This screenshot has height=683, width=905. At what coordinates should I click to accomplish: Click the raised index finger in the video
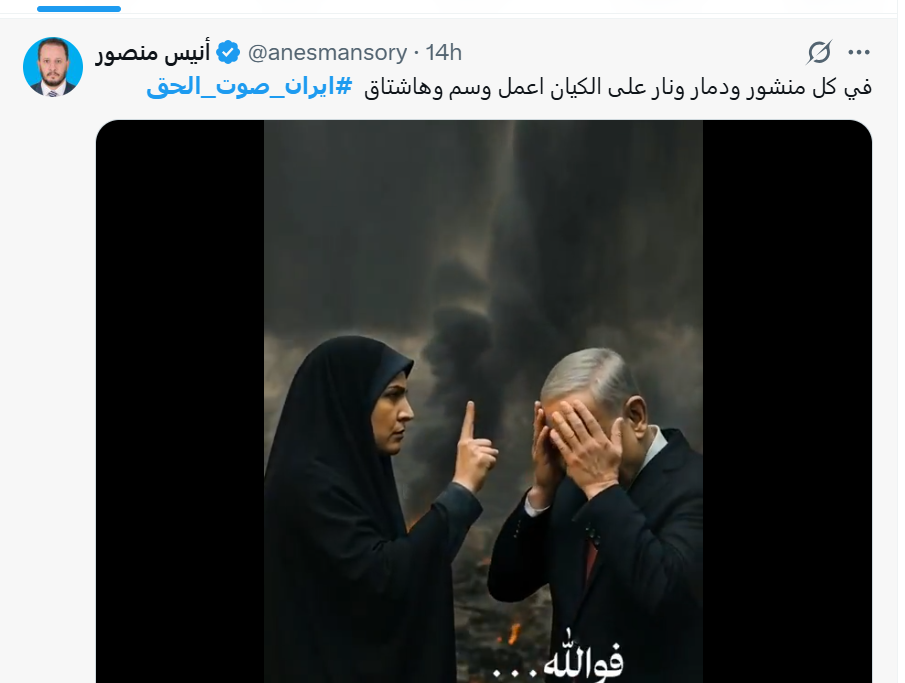468,420
